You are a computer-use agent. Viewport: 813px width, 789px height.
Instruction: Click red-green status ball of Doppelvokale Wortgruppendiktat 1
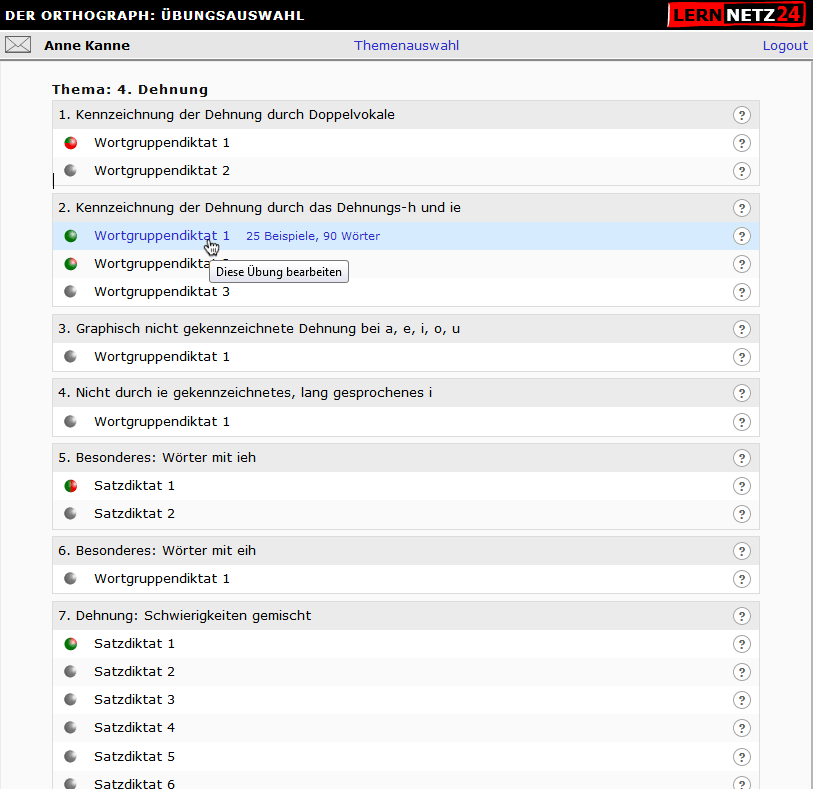[71, 143]
